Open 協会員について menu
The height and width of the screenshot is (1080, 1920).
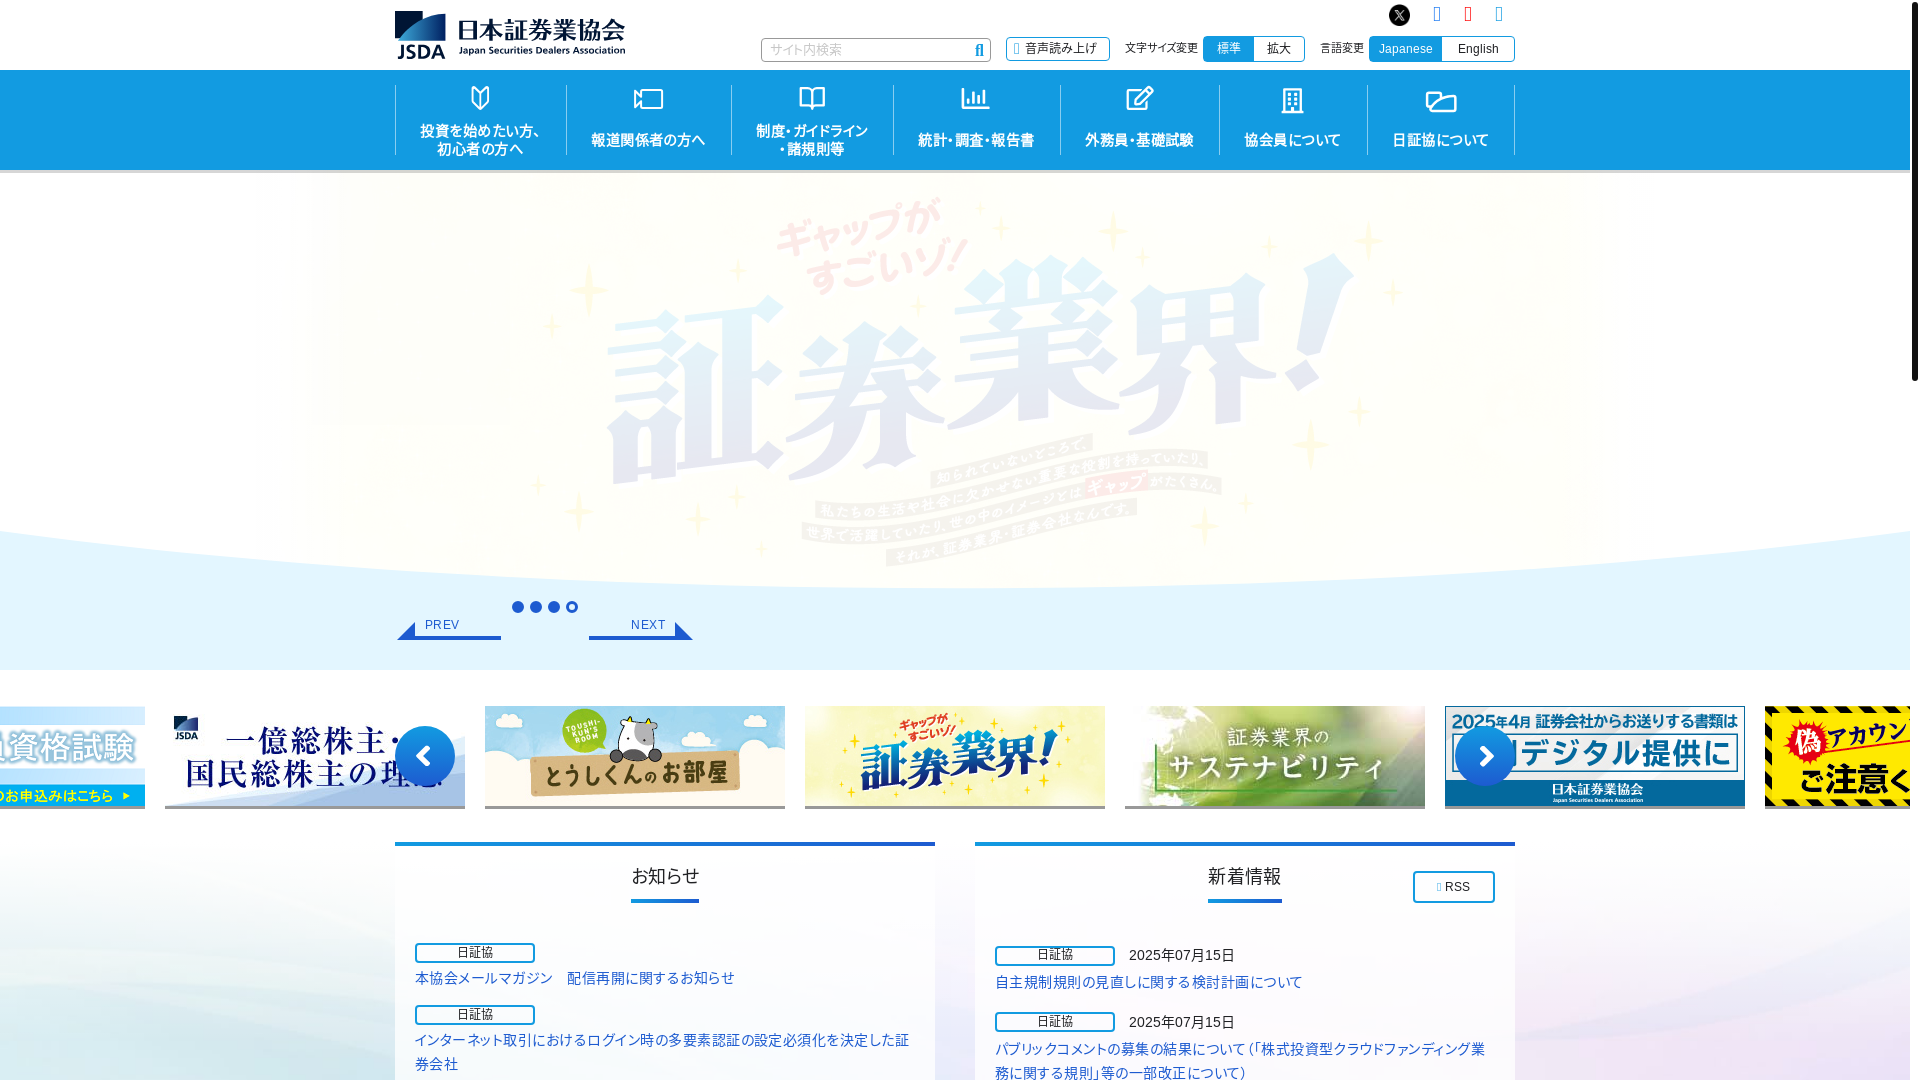[x=1293, y=120]
